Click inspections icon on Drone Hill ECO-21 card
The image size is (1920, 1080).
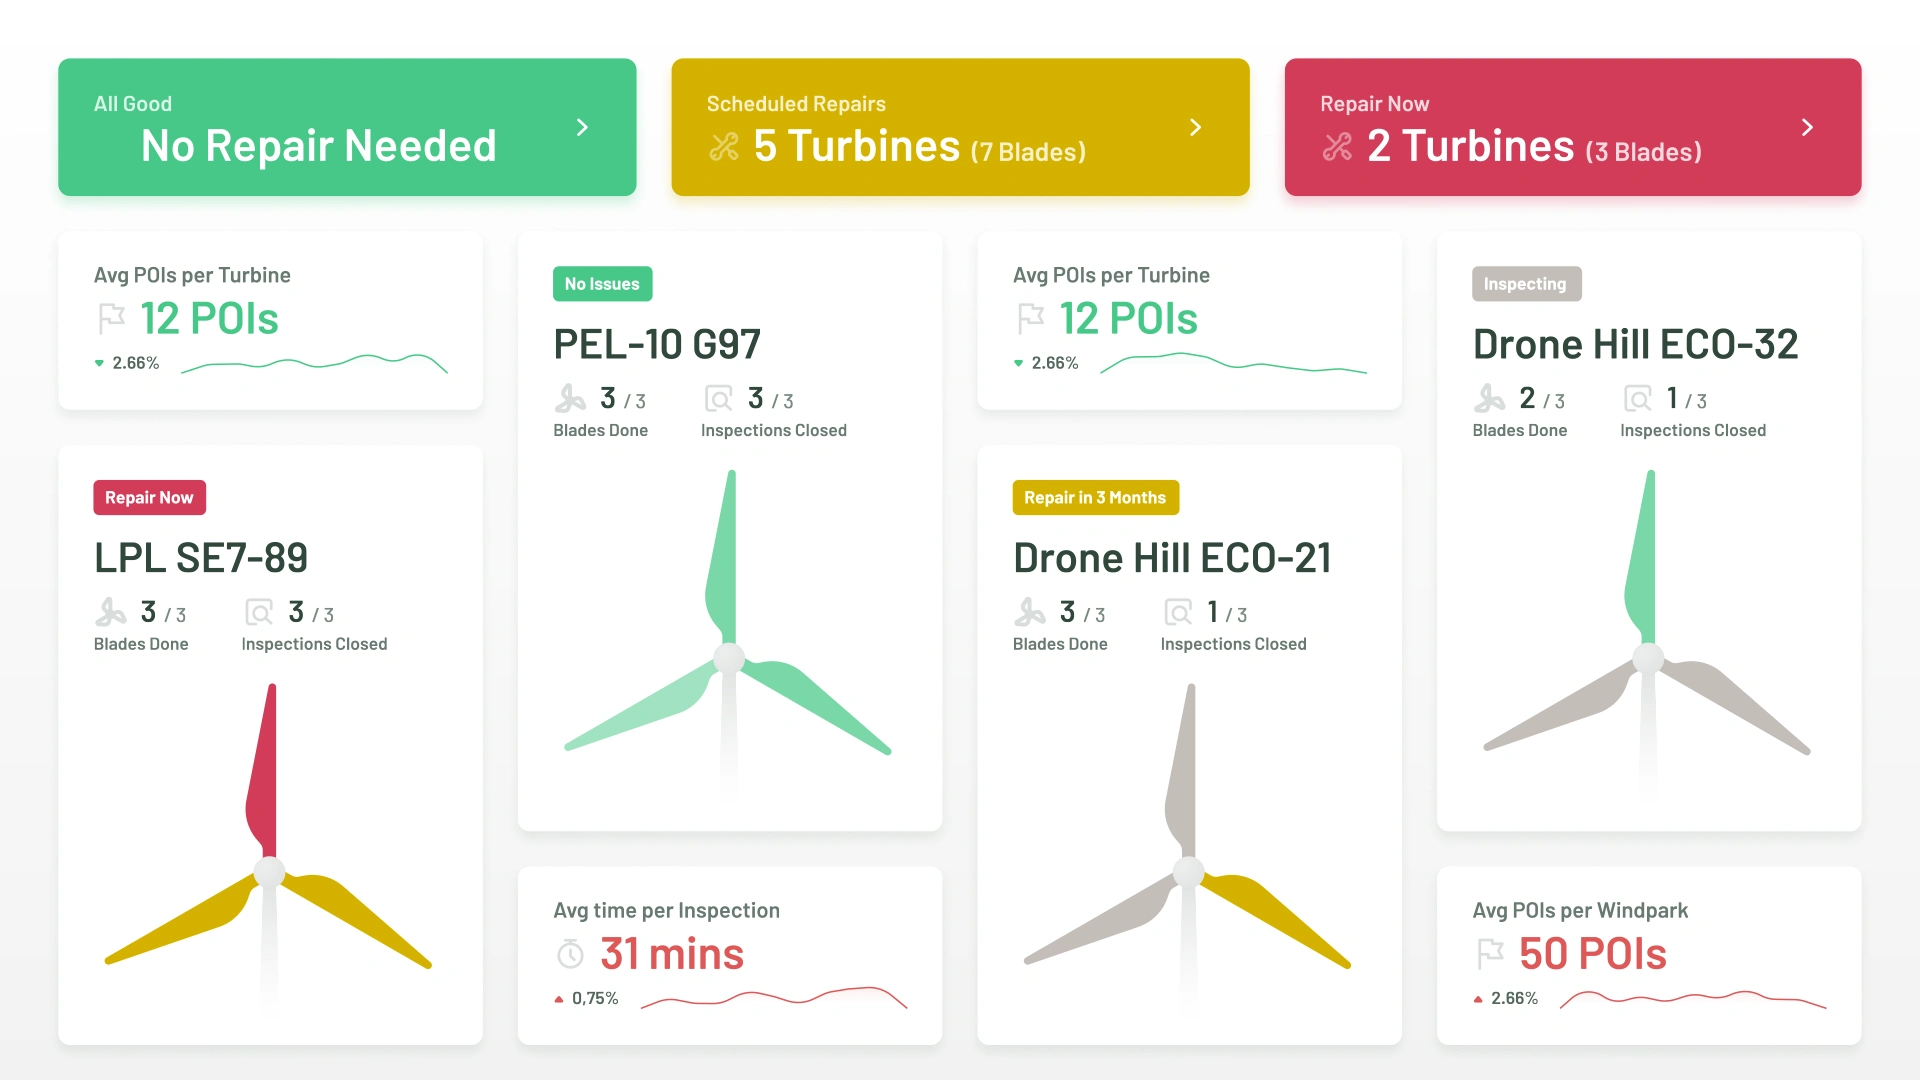[1178, 612]
